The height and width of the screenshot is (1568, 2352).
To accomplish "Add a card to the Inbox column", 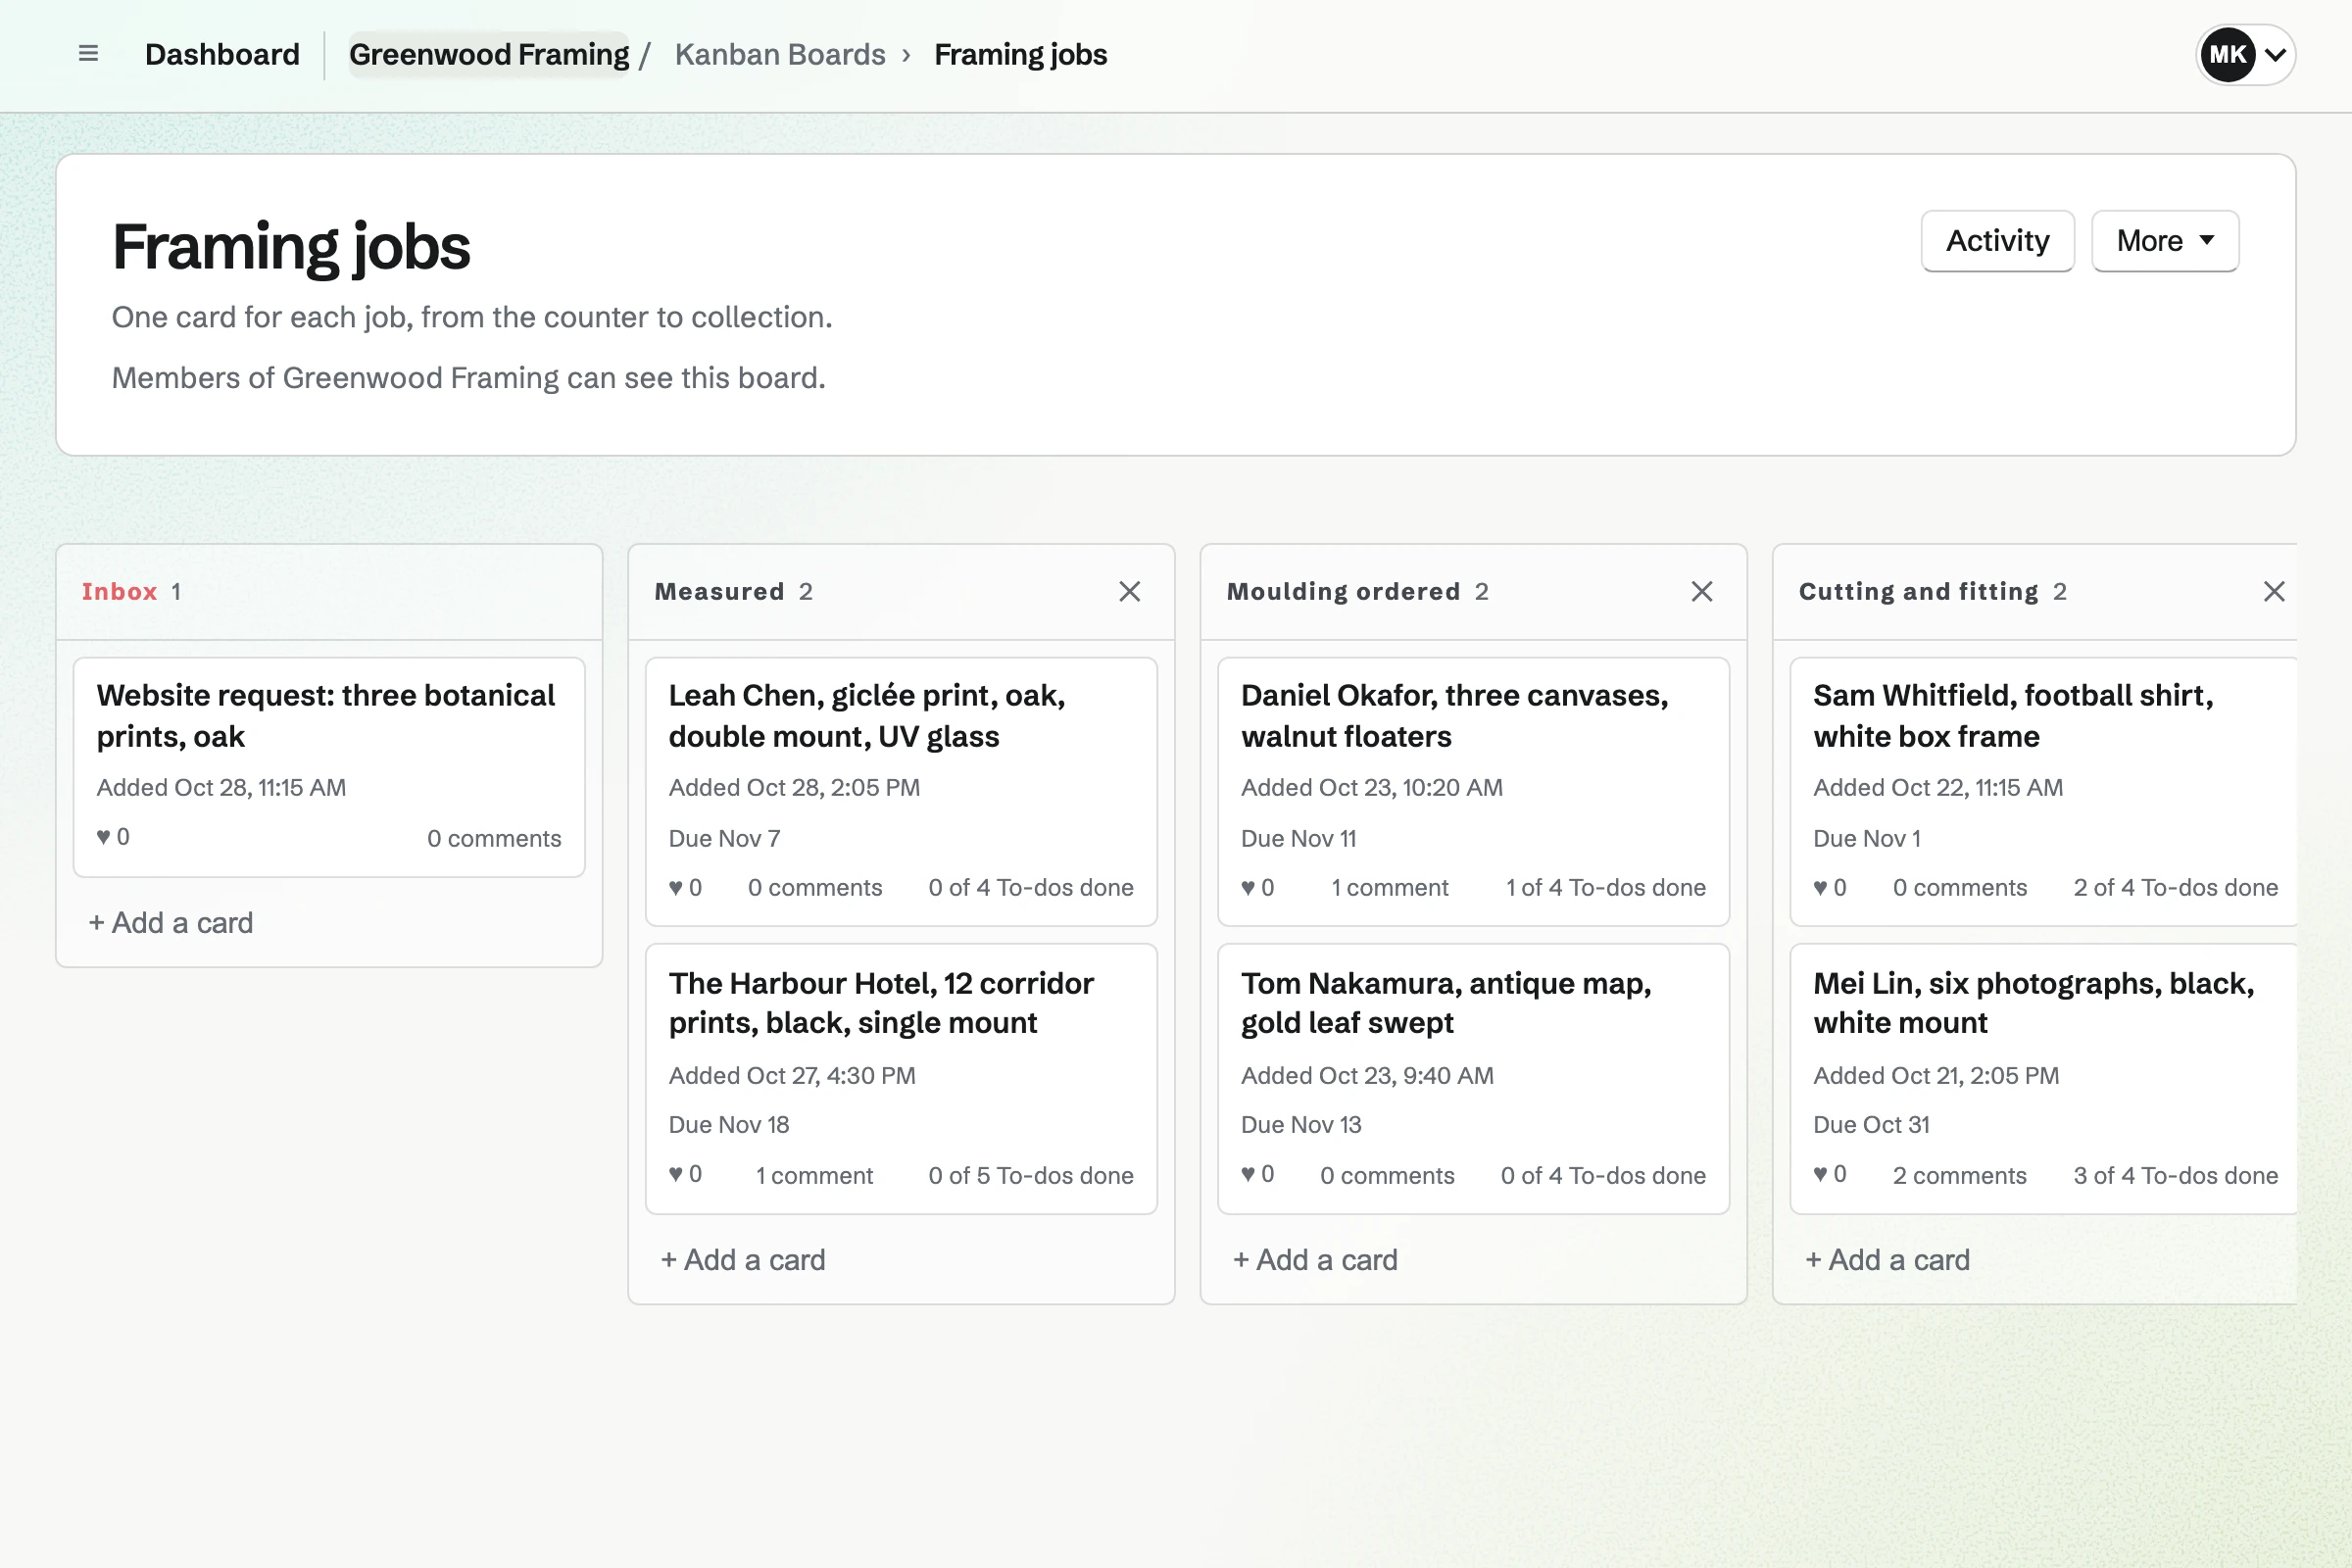I will pyautogui.click(x=171, y=922).
